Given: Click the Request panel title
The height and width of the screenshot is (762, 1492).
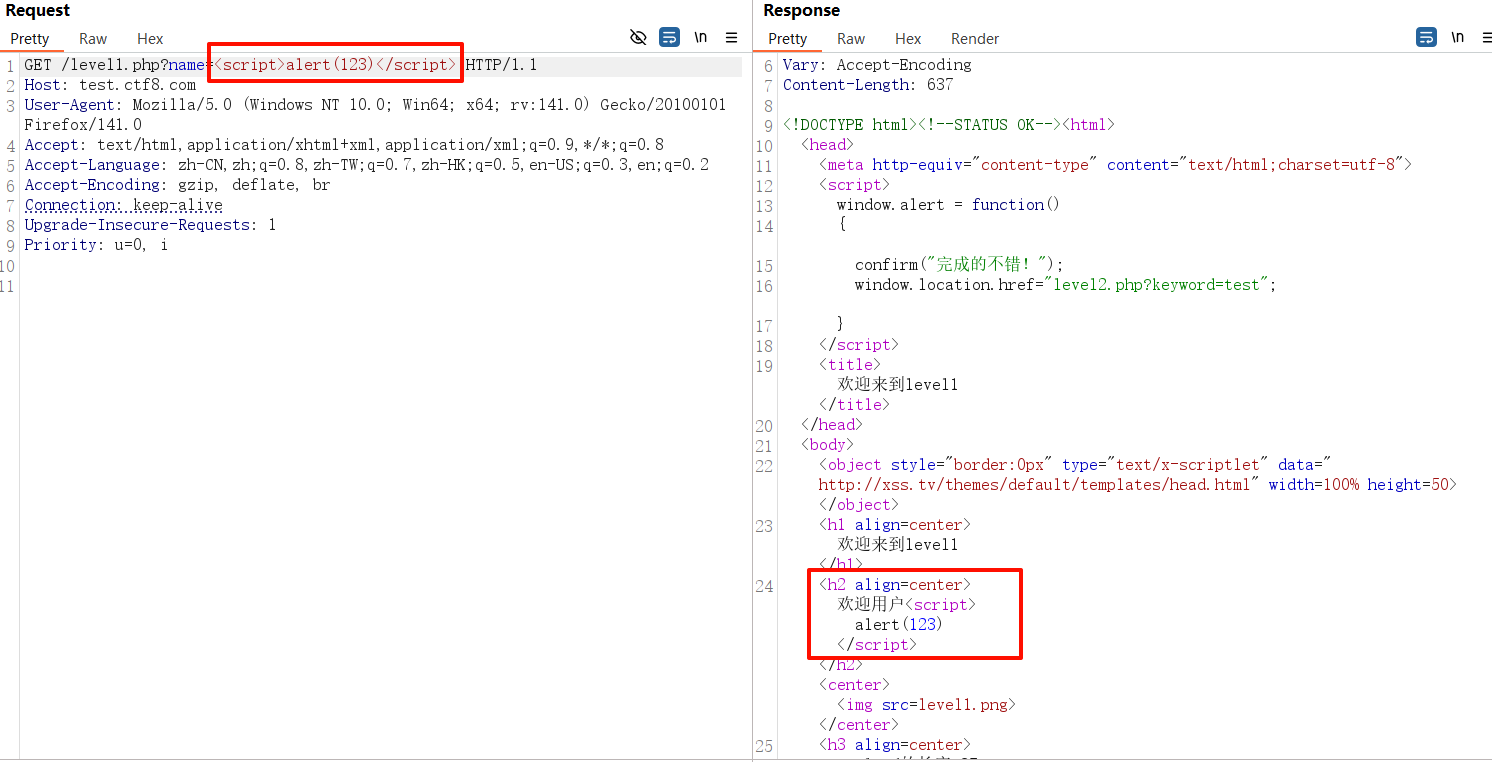Looking at the screenshot, I should tap(38, 10).
